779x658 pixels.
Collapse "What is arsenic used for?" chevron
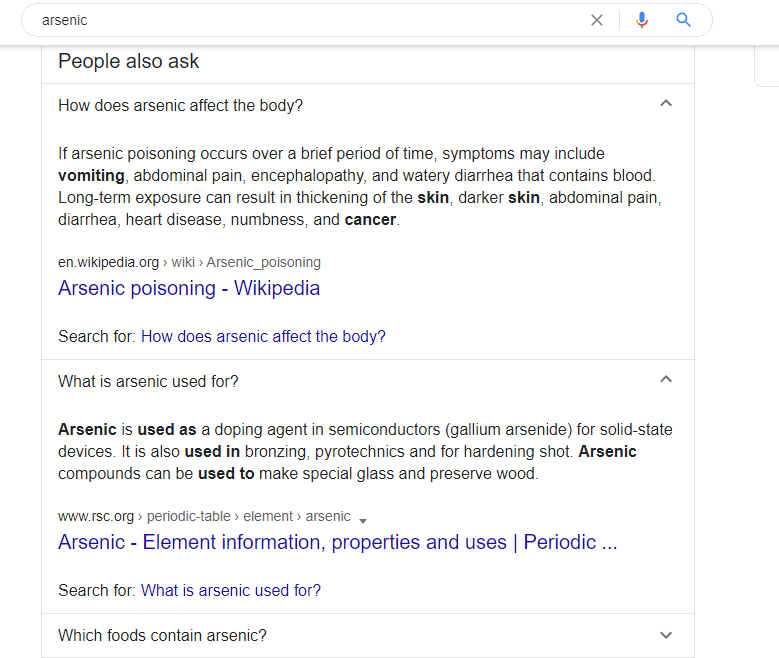[666, 379]
